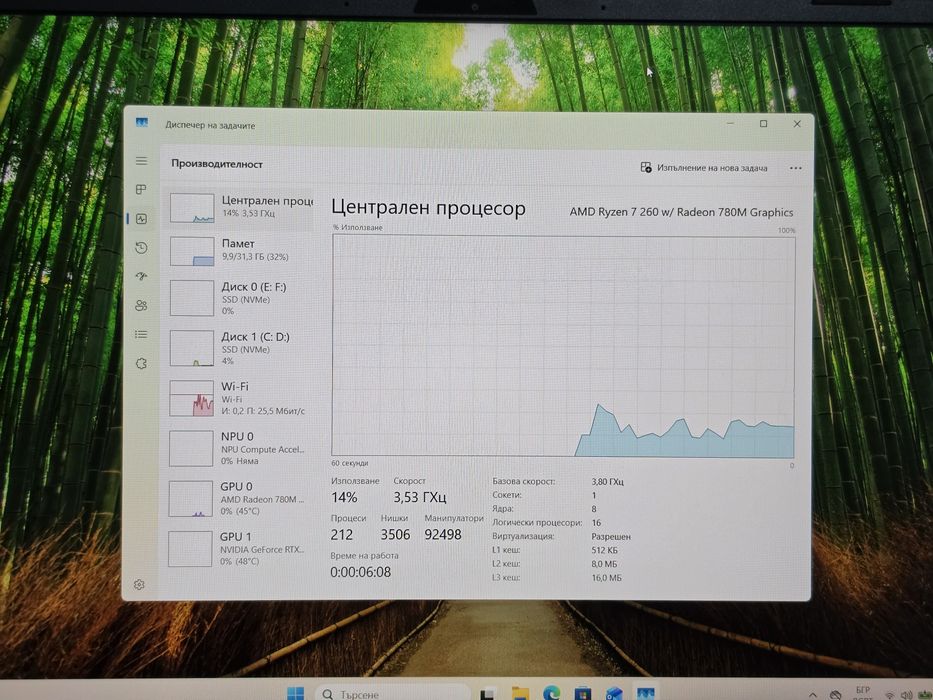Viewport: 933px width, 700px height.
Task: Click the handles count '92498'
Action: pos(443,535)
